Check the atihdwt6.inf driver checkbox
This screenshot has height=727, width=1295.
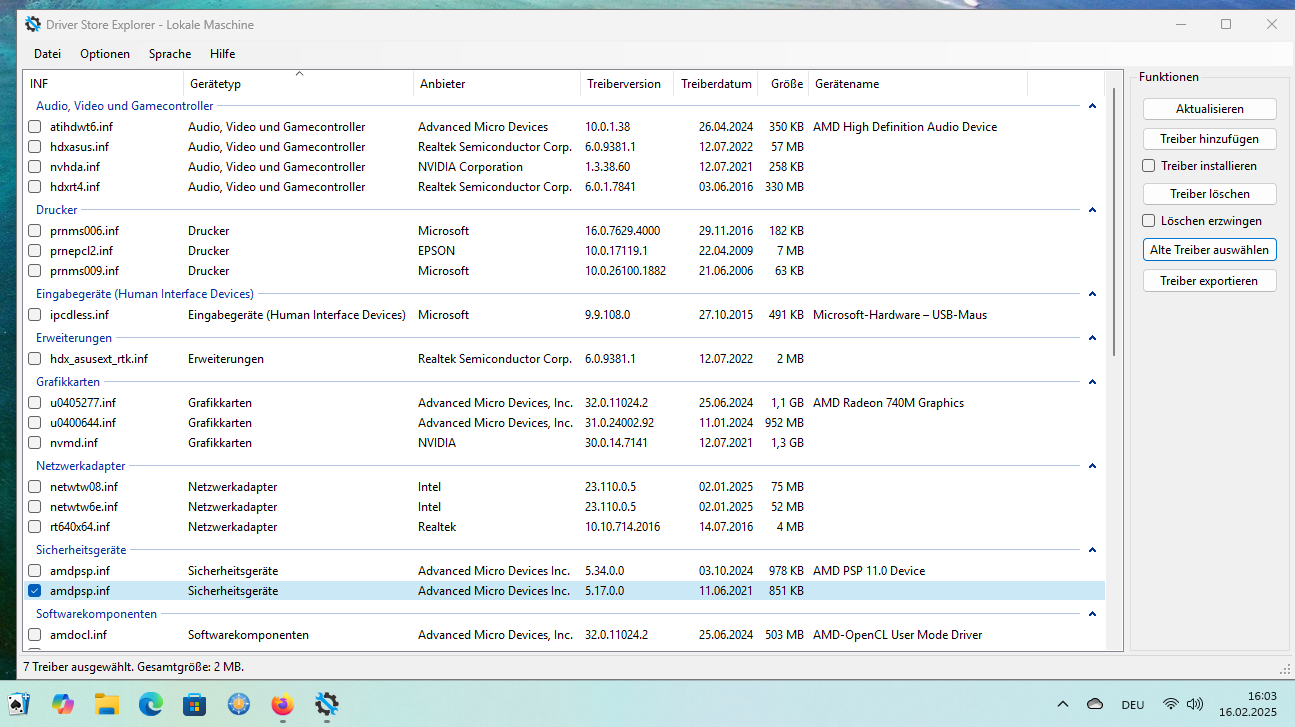(x=35, y=127)
